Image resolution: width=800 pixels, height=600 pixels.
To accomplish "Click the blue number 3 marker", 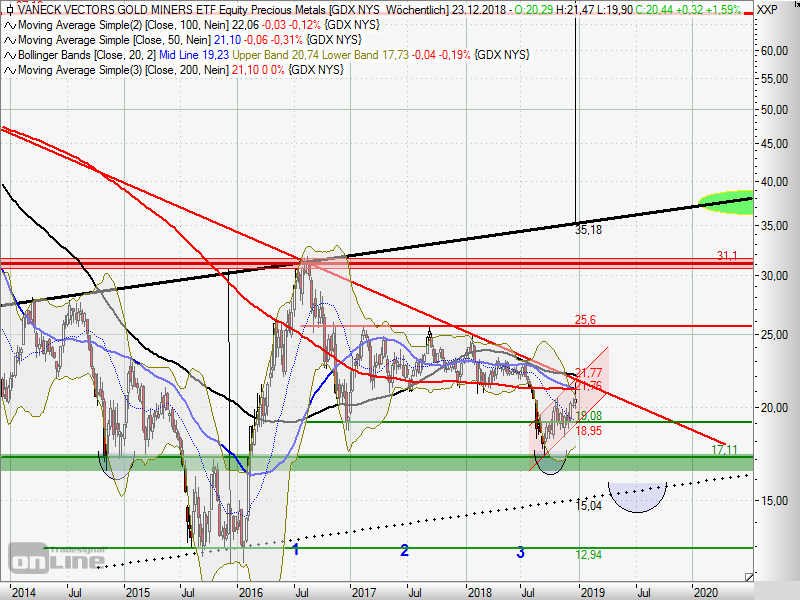I will tap(520, 552).
